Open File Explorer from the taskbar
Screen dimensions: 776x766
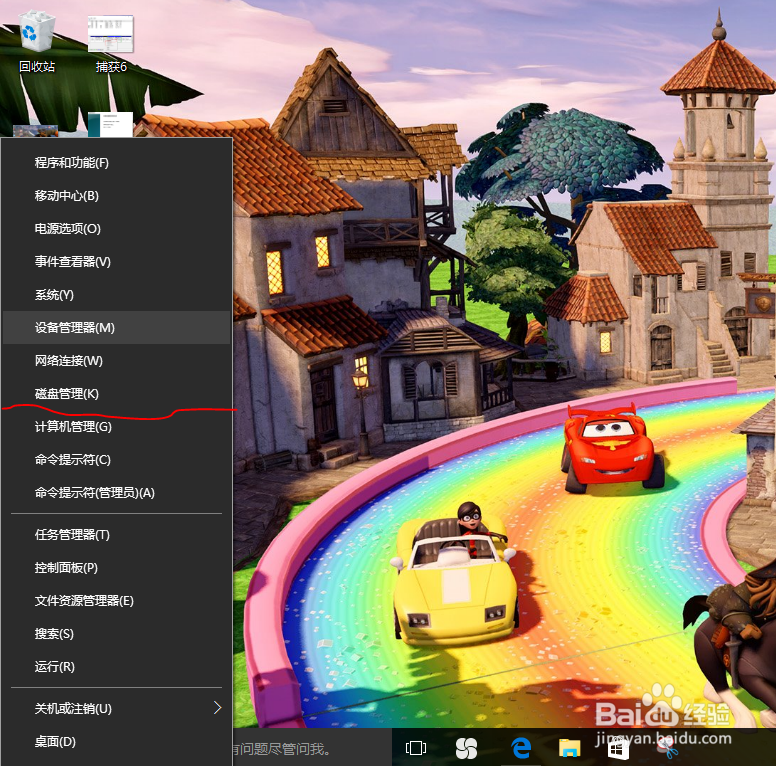coord(570,748)
